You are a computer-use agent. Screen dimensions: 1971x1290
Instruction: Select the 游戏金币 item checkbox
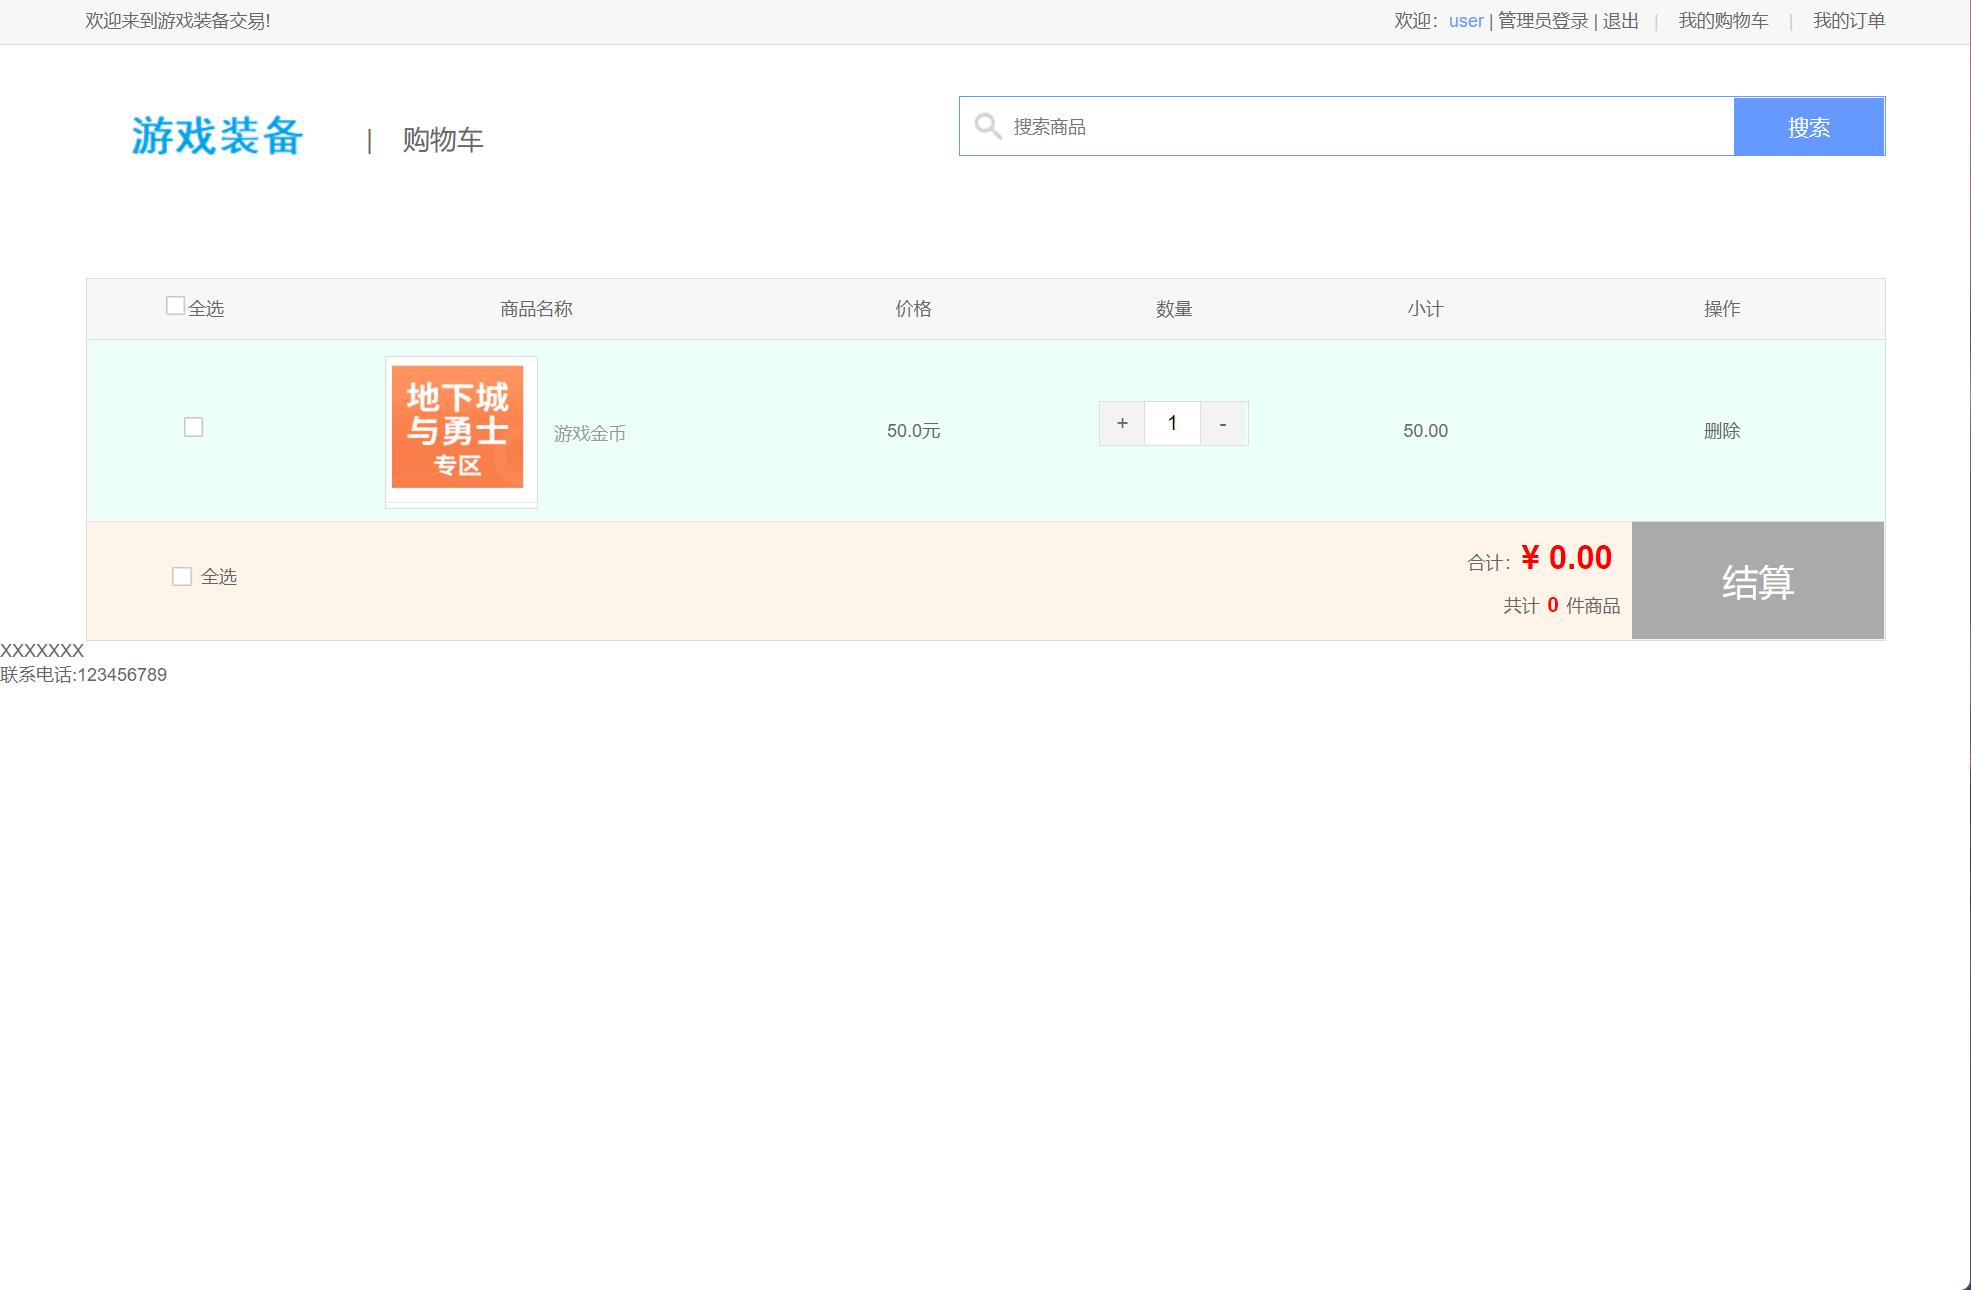193,426
